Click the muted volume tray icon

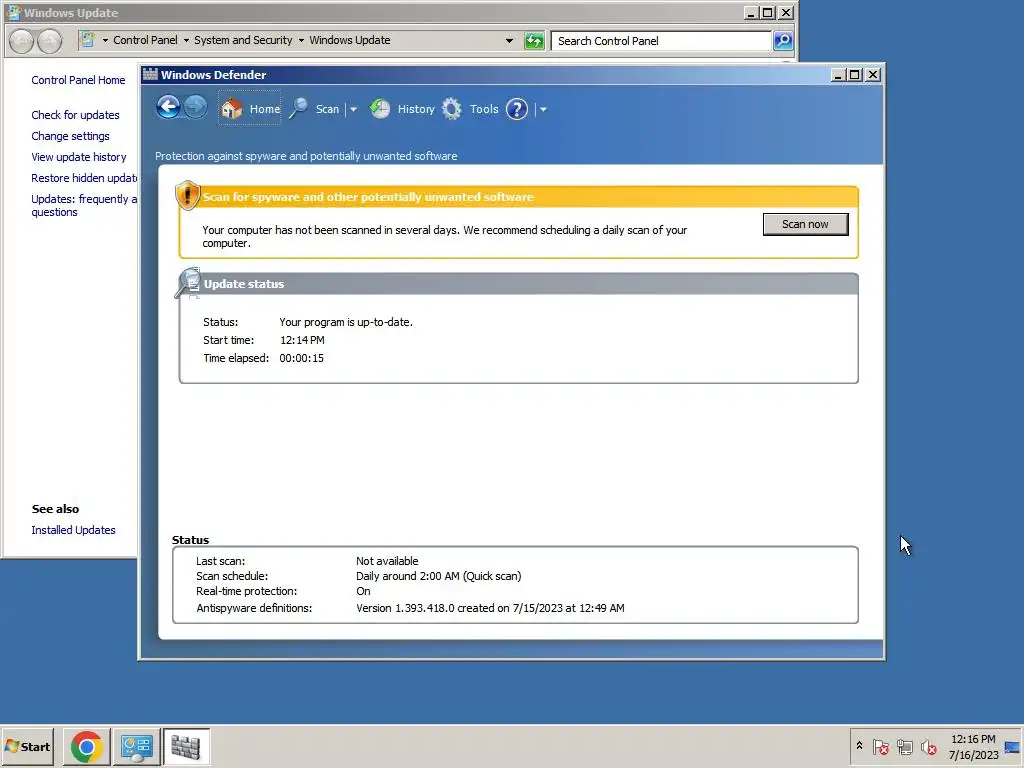coord(929,746)
